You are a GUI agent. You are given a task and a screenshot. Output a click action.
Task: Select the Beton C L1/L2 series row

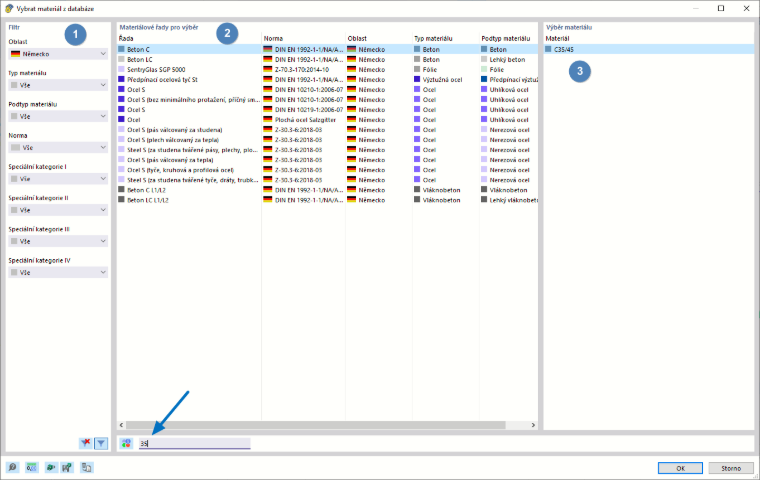point(328,190)
